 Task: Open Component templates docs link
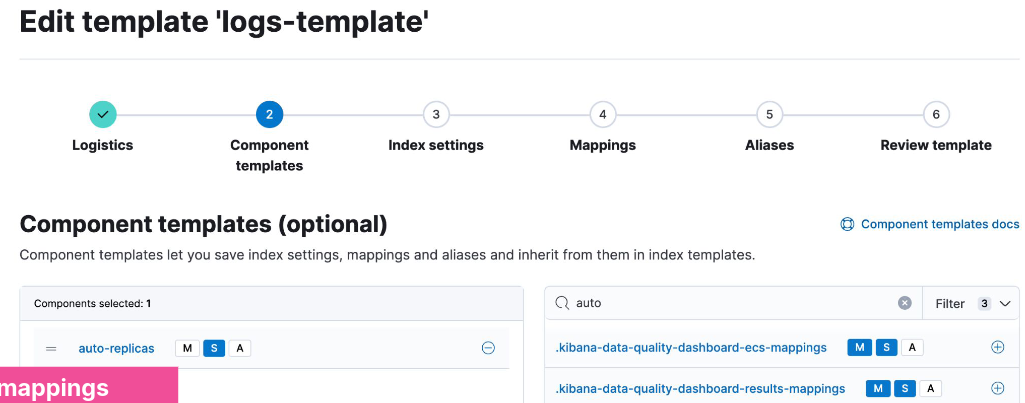pos(939,225)
